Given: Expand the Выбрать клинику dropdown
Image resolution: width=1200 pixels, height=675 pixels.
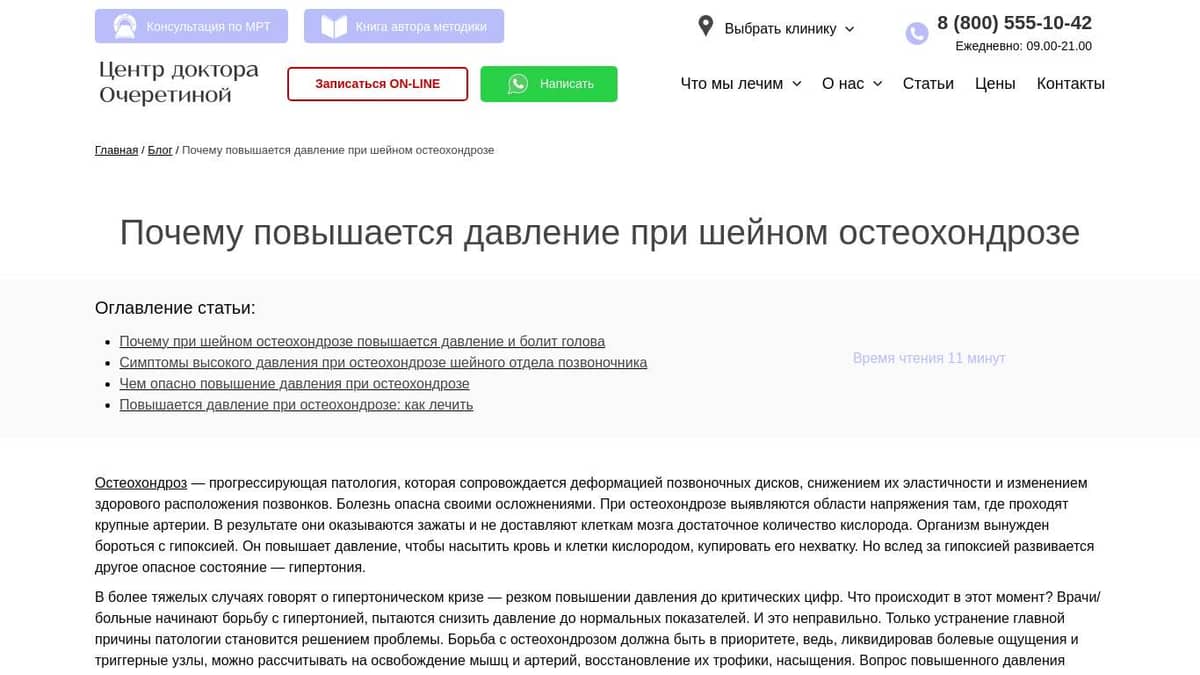Looking at the screenshot, I should coord(789,29).
